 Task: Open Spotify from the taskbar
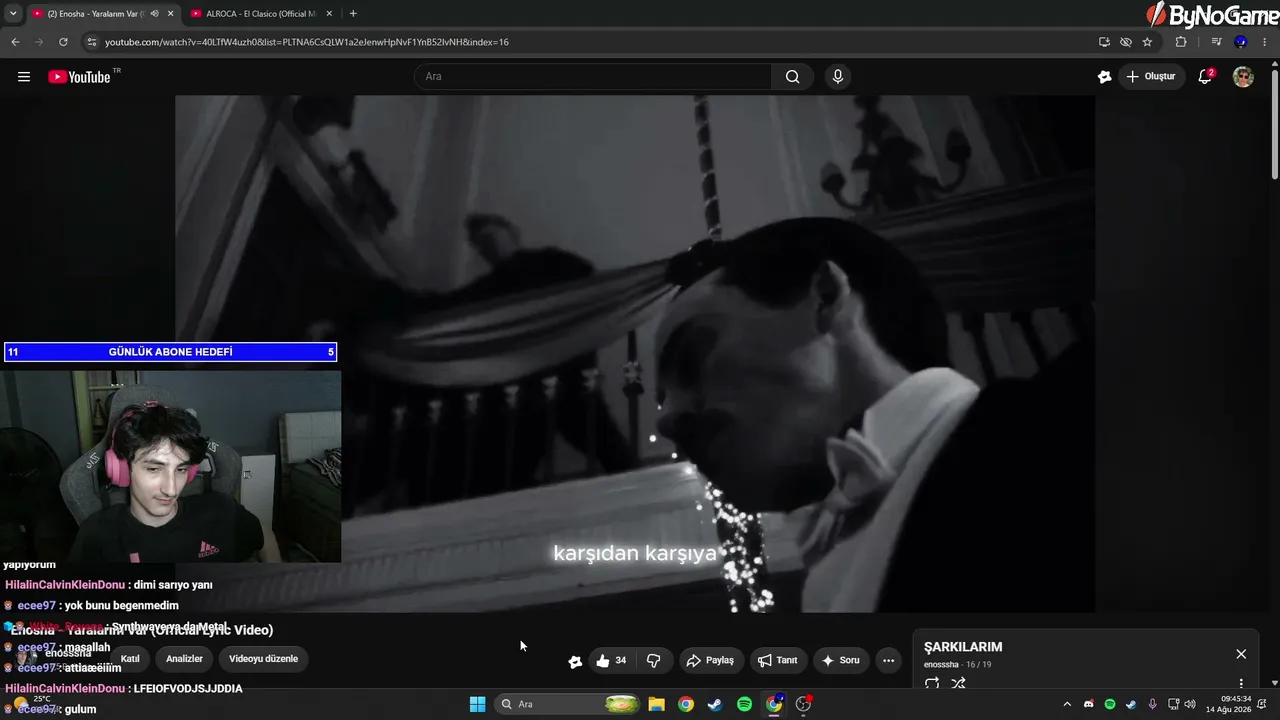pyautogui.click(x=744, y=704)
